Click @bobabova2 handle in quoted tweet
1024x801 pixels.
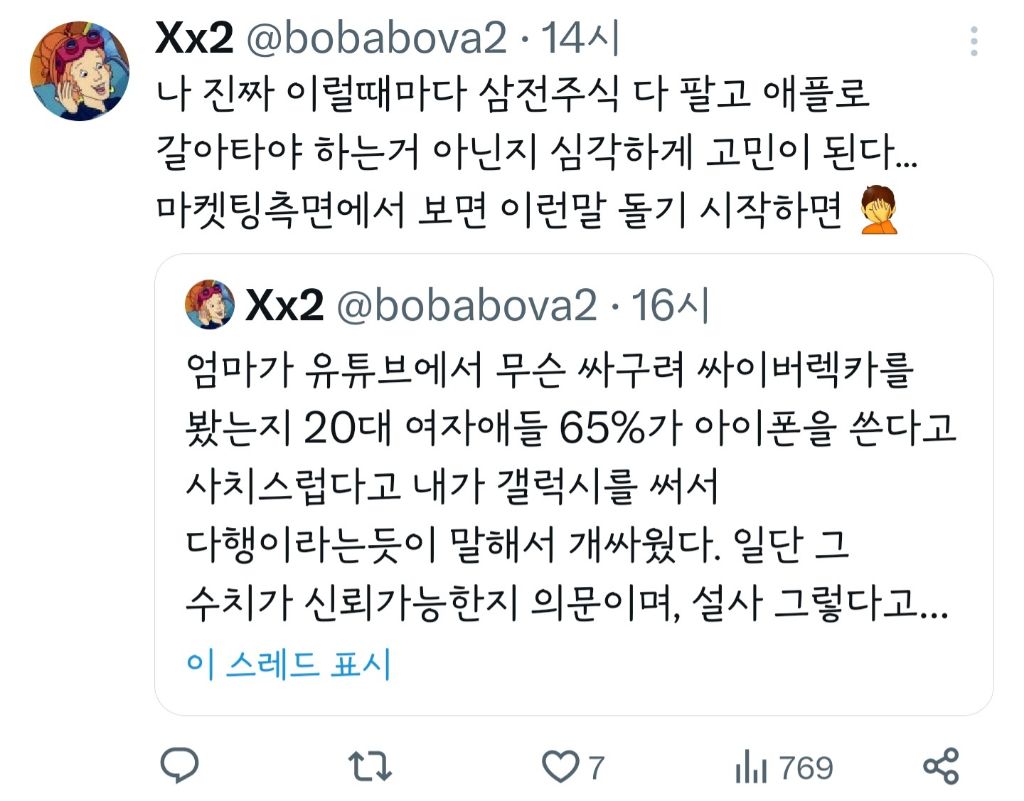pyautogui.click(x=466, y=306)
